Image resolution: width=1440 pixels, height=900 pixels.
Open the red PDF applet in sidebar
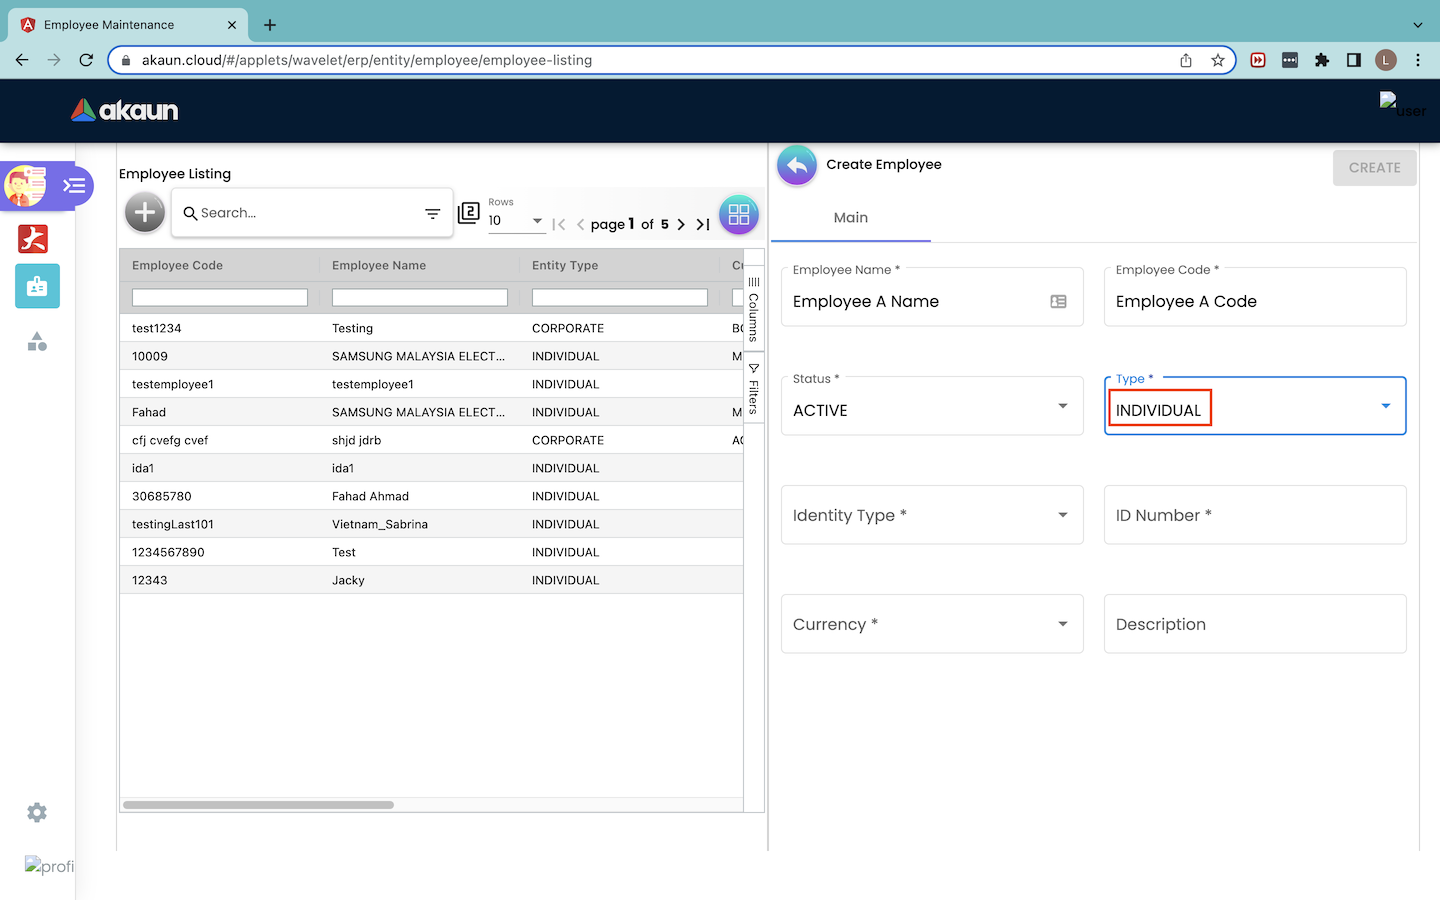click(x=33, y=239)
